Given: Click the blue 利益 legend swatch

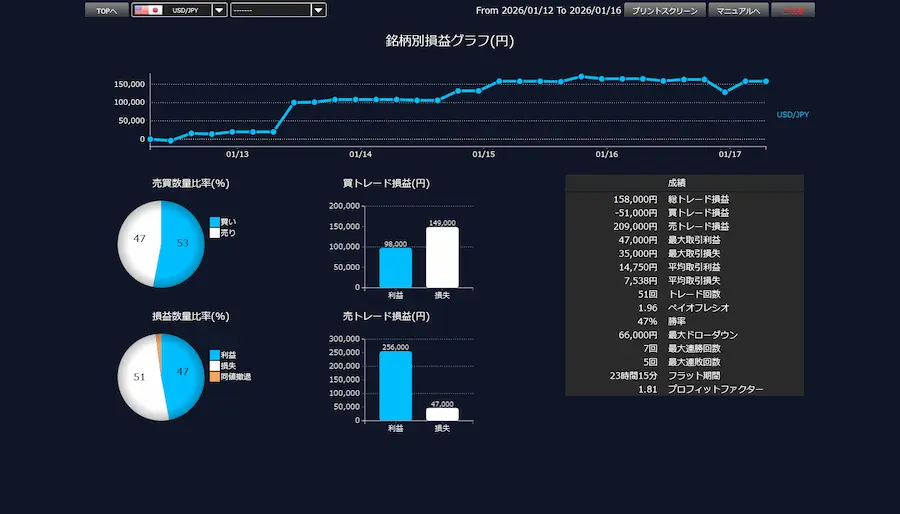Looking at the screenshot, I should coord(215,355).
